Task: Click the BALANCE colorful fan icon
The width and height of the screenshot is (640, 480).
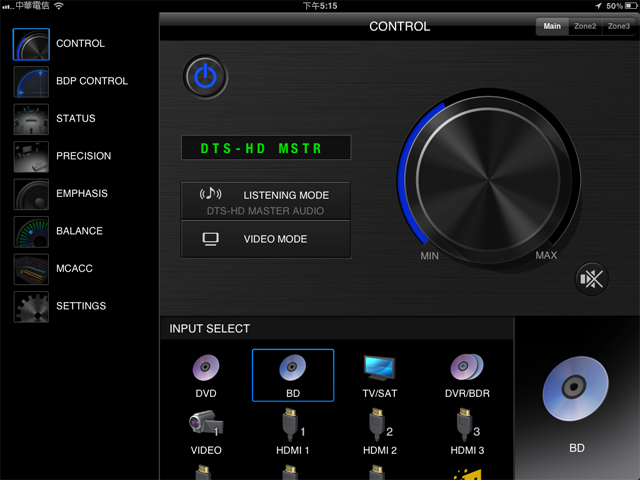Action: click(31, 232)
